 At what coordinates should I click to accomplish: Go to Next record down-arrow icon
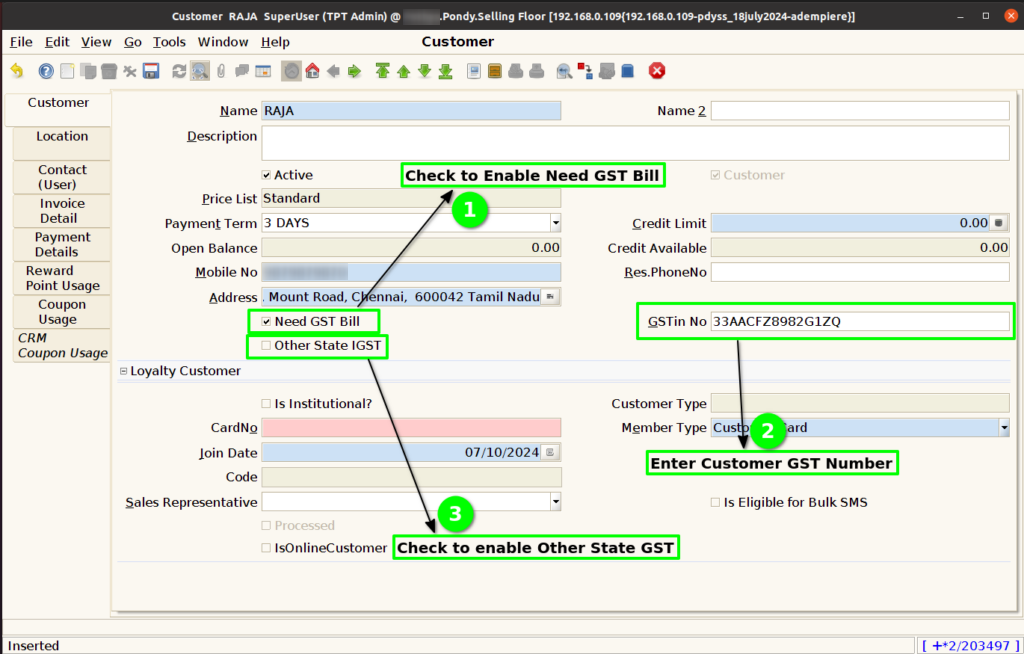point(424,71)
